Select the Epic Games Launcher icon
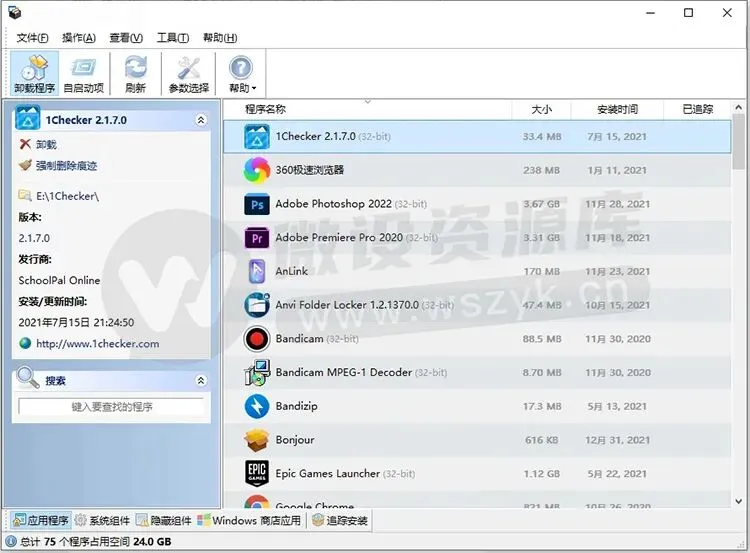 [x=257, y=474]
